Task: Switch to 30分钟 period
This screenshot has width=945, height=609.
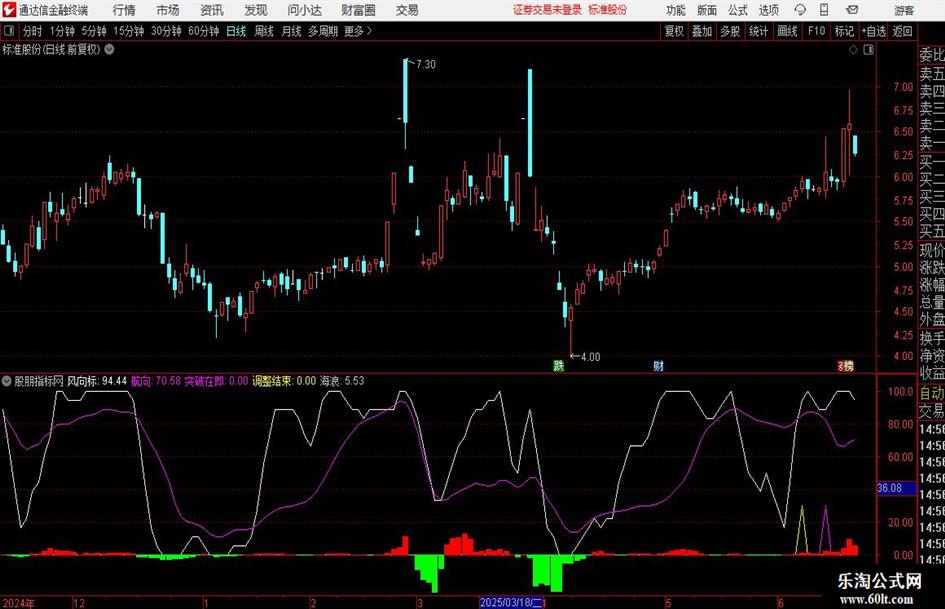Action: coord(166,31)
